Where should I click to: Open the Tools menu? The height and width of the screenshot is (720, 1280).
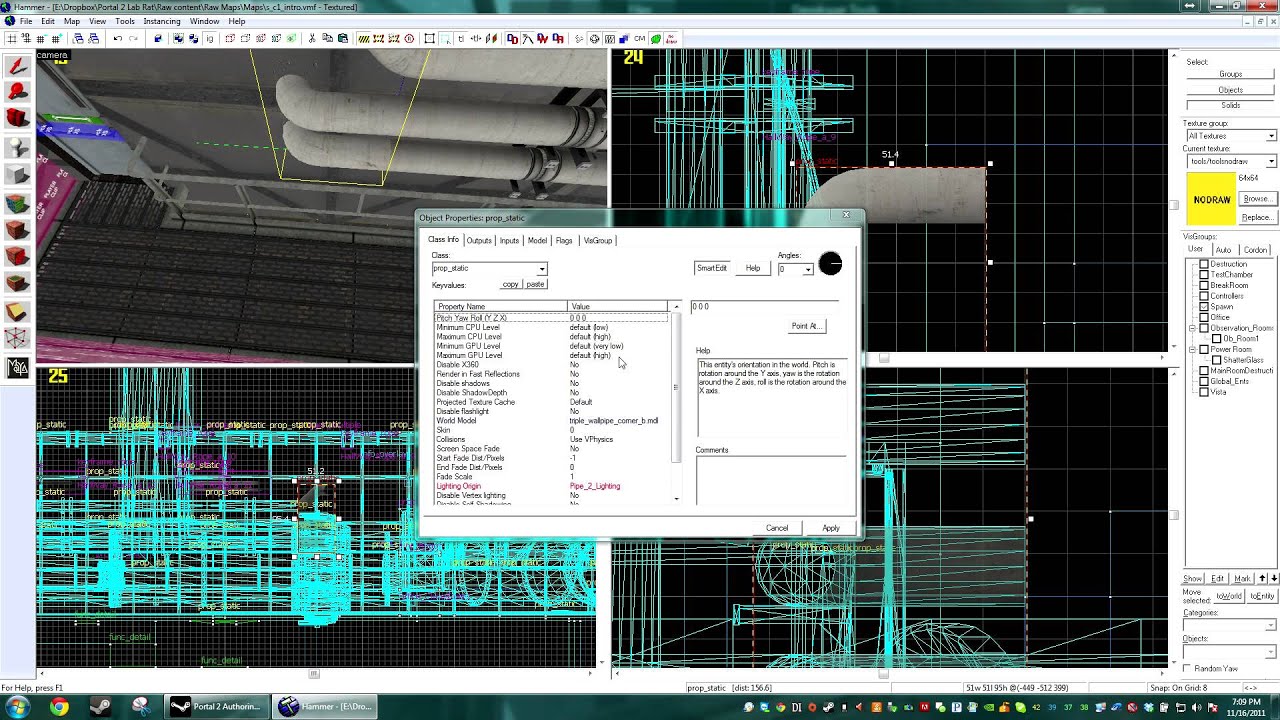point(125,21)
